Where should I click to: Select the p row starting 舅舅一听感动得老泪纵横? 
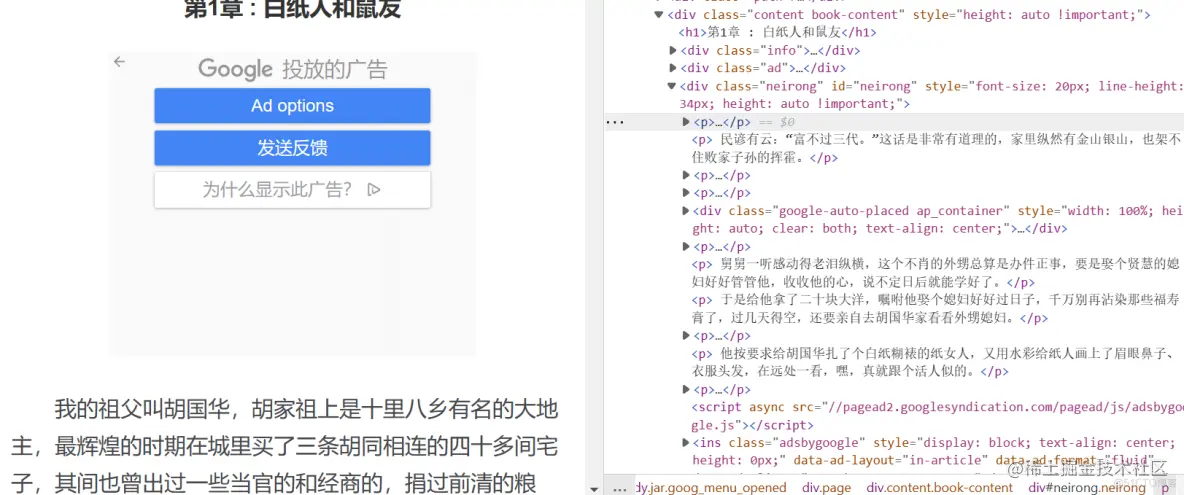tap(935, 273)
